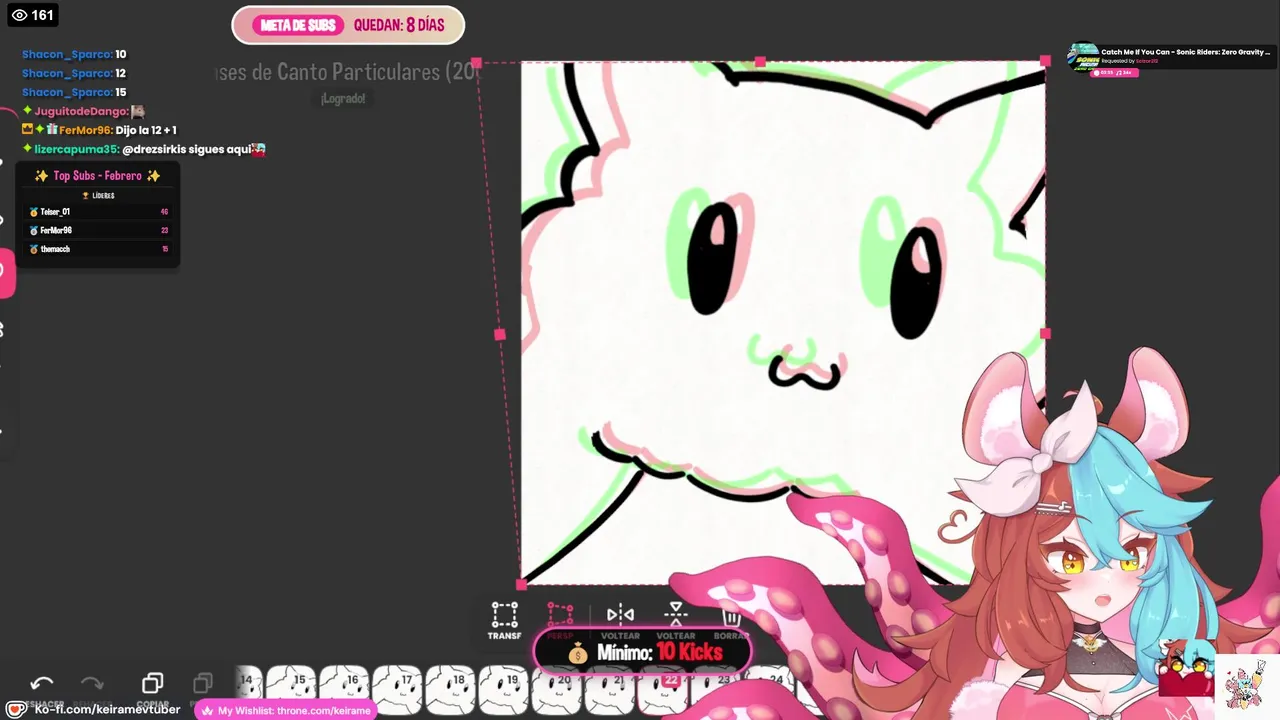Click the JuguitodeDango username in chat
The height and width of the screenshot is (720, 1280).
point(80,111)
